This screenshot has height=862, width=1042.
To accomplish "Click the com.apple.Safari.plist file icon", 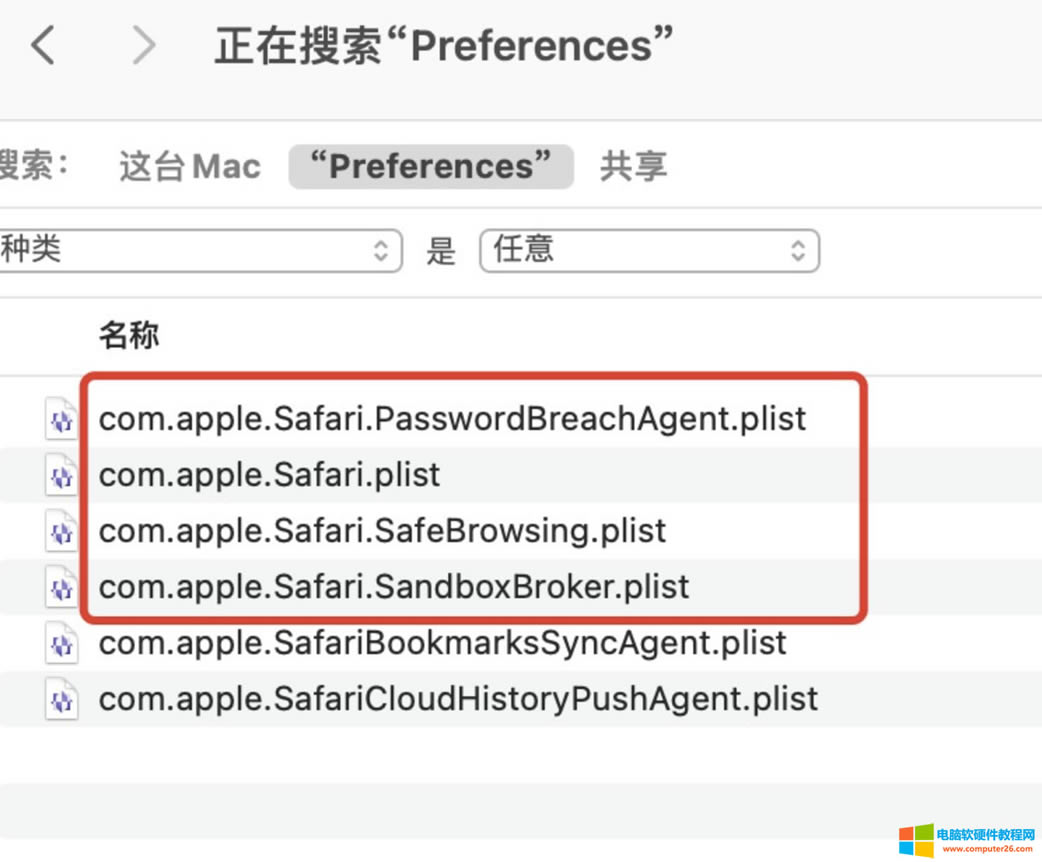I will pyautogui.click(x=62, y=475).
